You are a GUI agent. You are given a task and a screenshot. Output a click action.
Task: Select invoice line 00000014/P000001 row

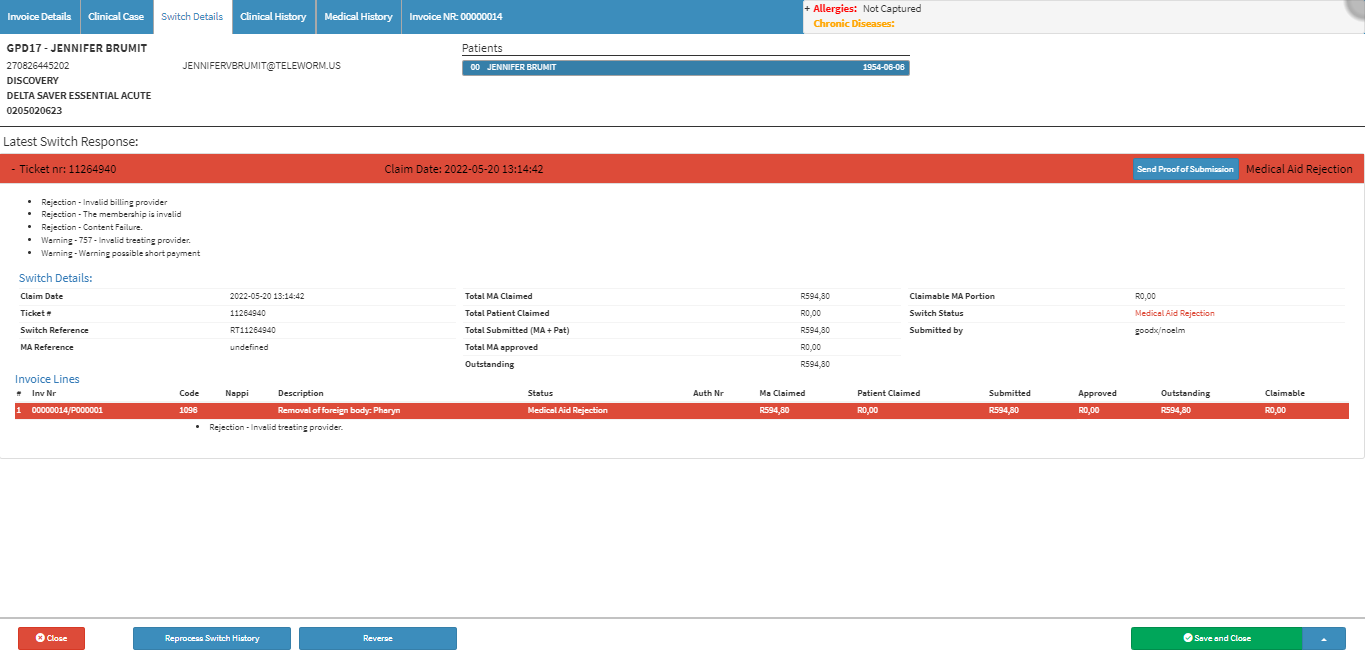click(682, 410)
